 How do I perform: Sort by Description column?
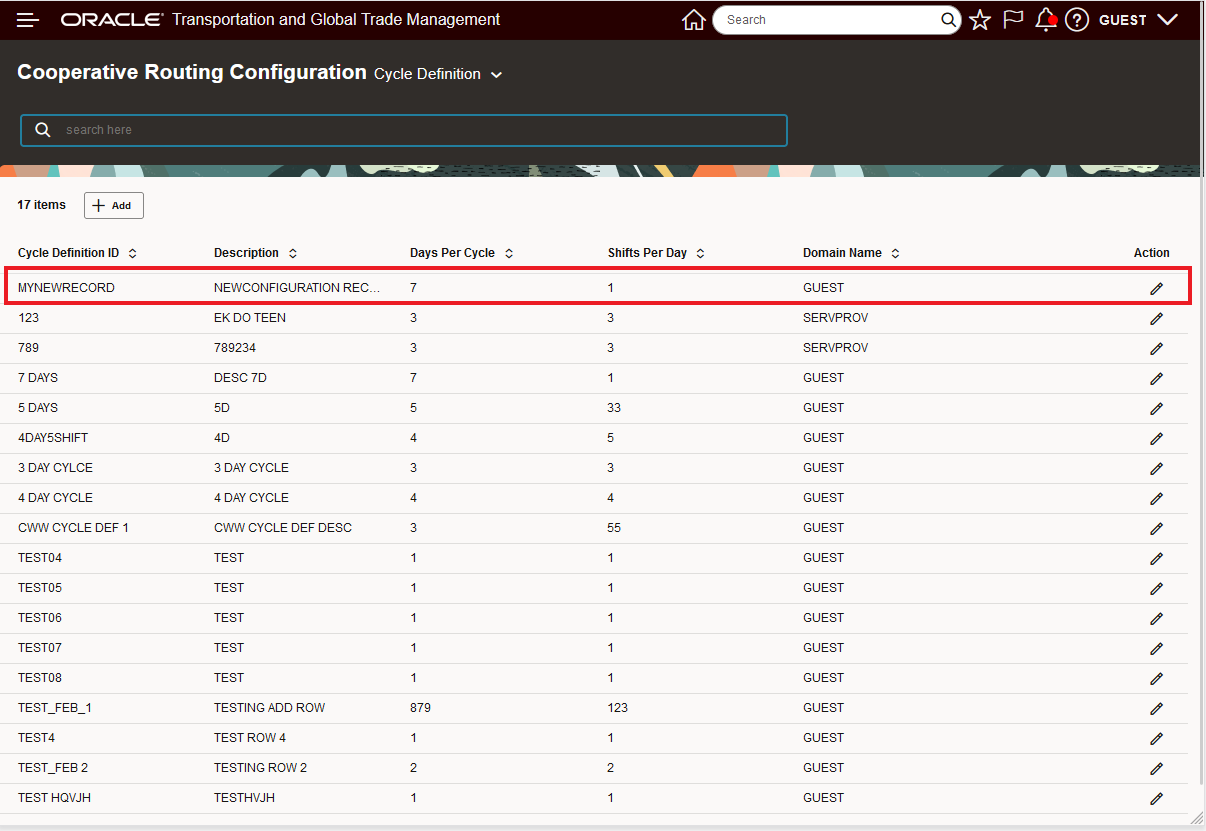pyautogui.click(x=292, y=254)
